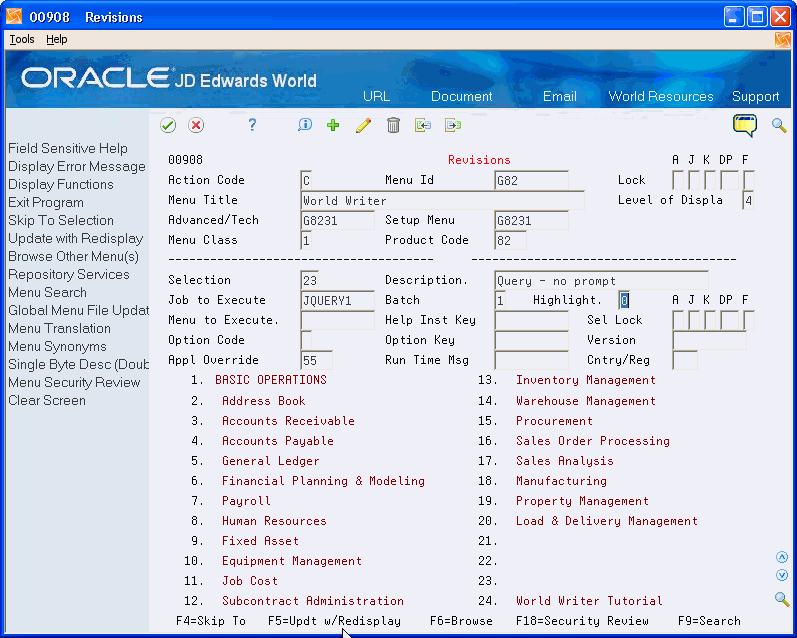Select Menu Security Review in sidebar
The width and height of the screenshot is (797, 638).
[74, 382]
